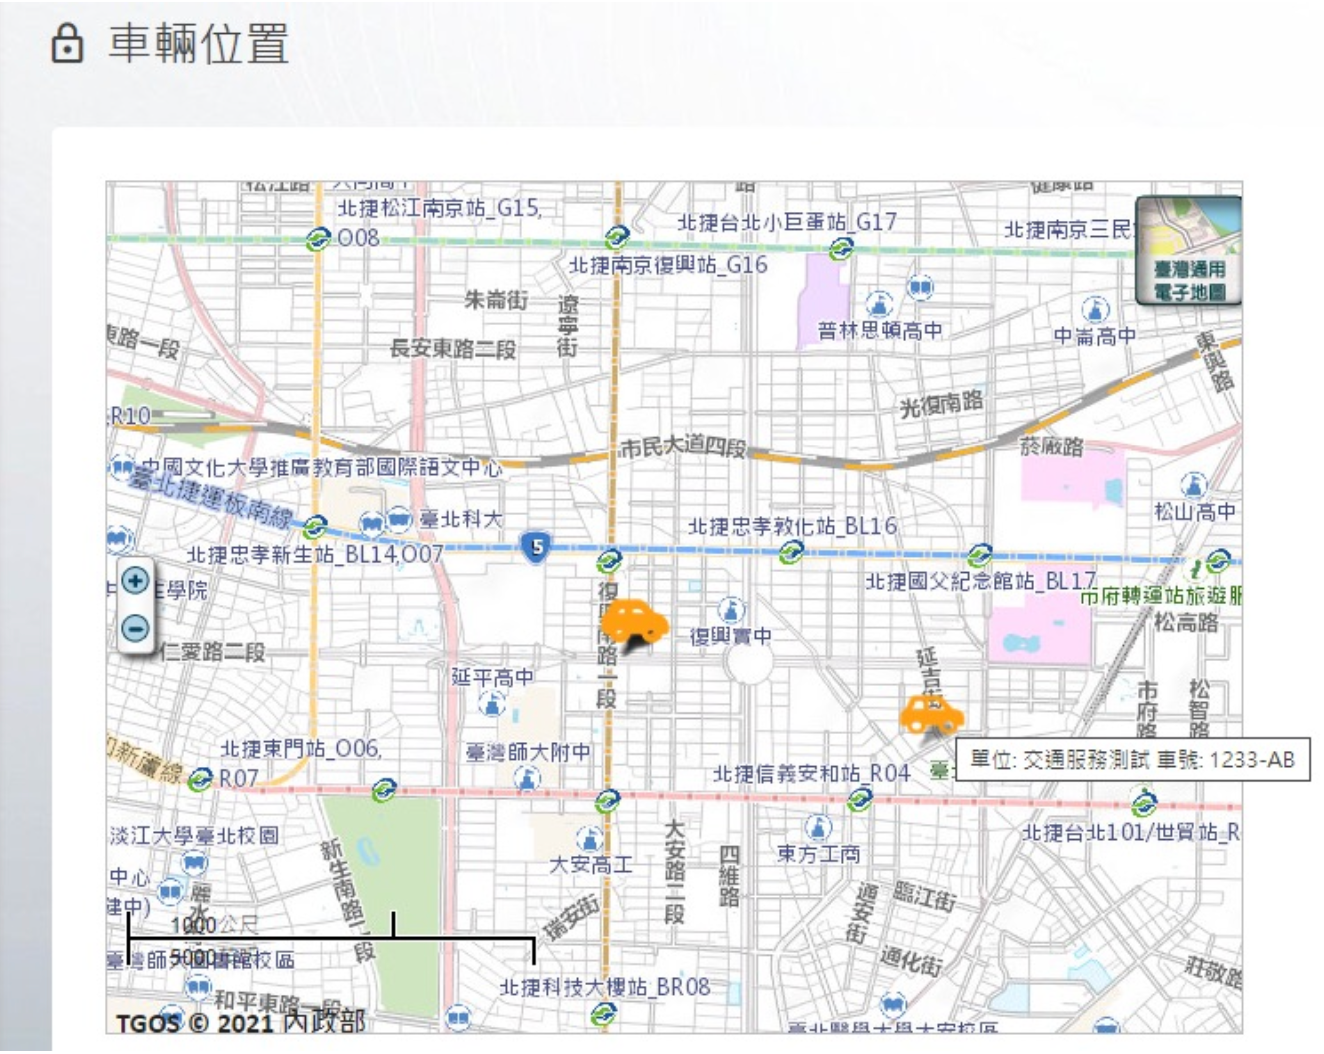The width and height of the screenshot is (1324, 1054).
Task: Switch basemap via 臺灣通用電子地圖 thumbnail
Action: [x=1189, y=250]
